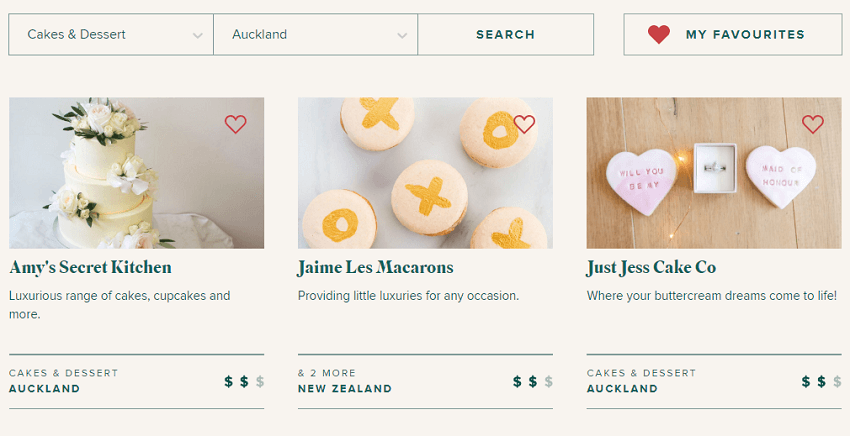
Task: Click the red heart in My Favourites
Action: point(658,35)
